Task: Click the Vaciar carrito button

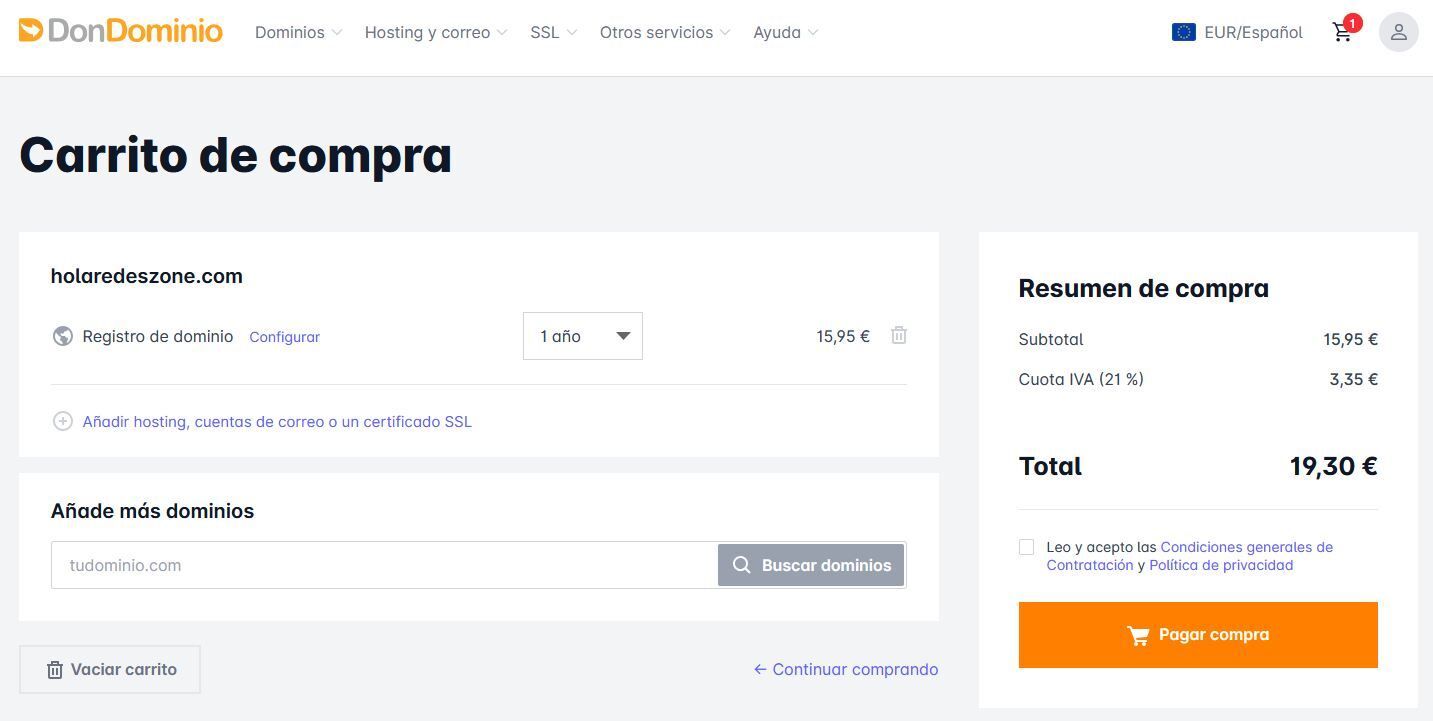Action: click(x=110, y=669)
